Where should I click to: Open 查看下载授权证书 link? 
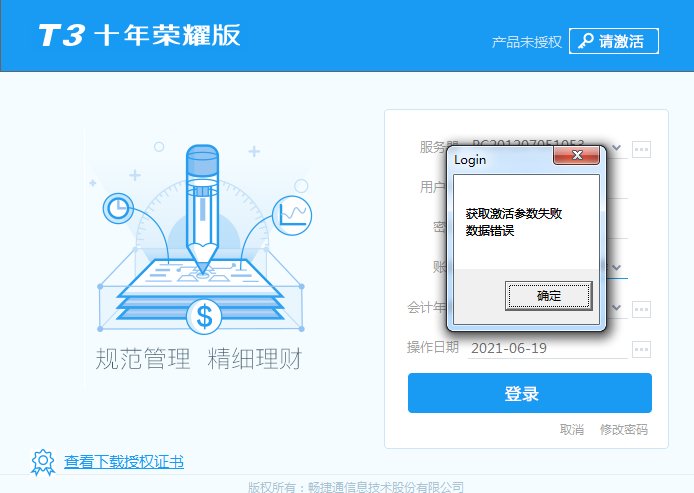pyautogui.click(x=124, y=462)
